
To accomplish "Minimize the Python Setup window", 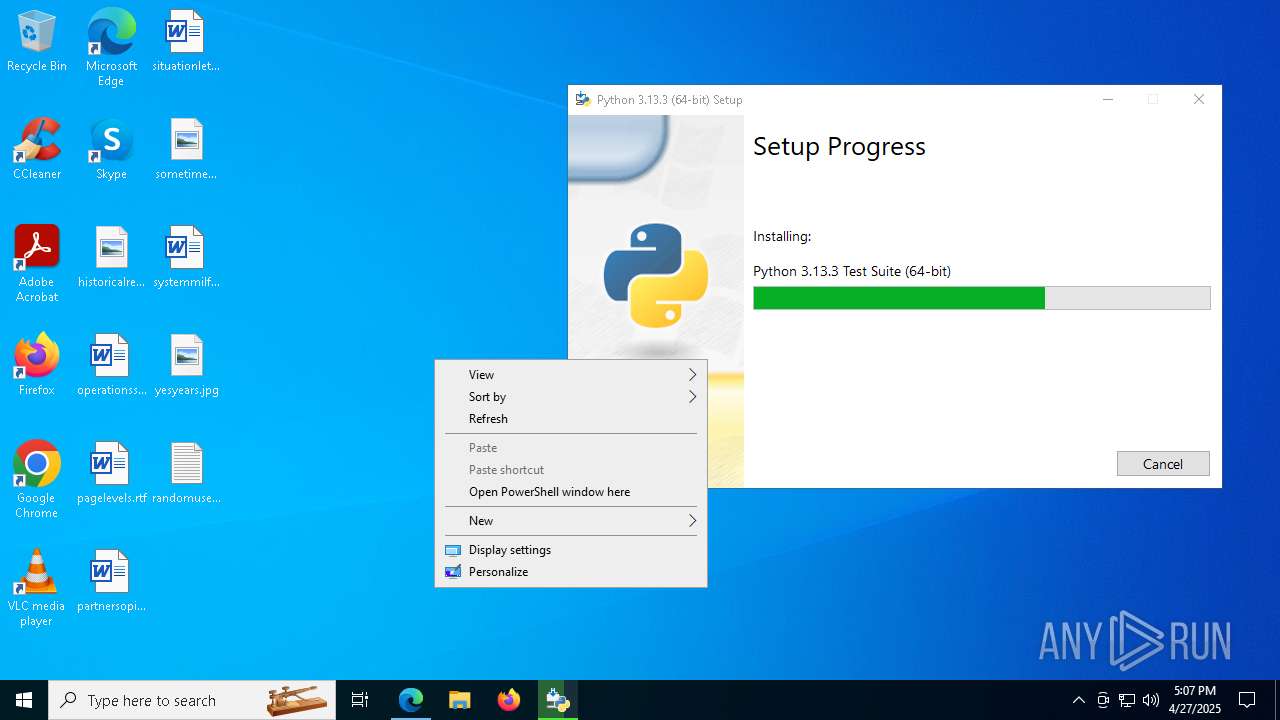I will 1108,99.
